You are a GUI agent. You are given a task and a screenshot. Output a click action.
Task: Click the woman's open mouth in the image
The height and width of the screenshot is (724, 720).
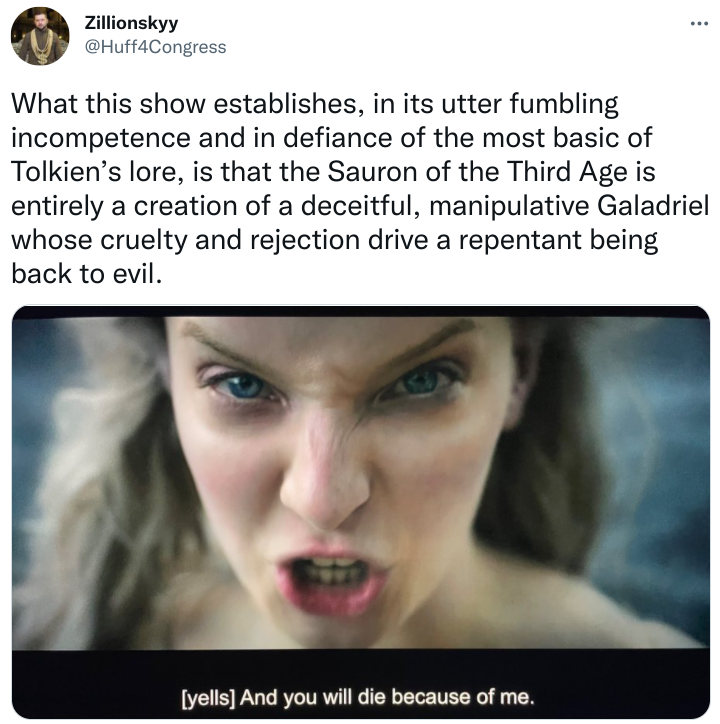pyautogui.click(x=331, y=576)
